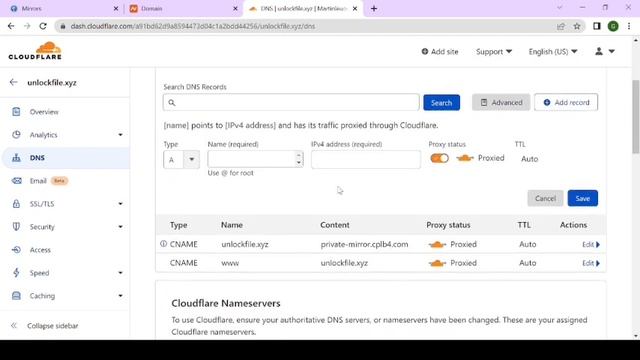The image size is (640, 360).
Task: Click Add site in the header
Action: coord(440,51)
